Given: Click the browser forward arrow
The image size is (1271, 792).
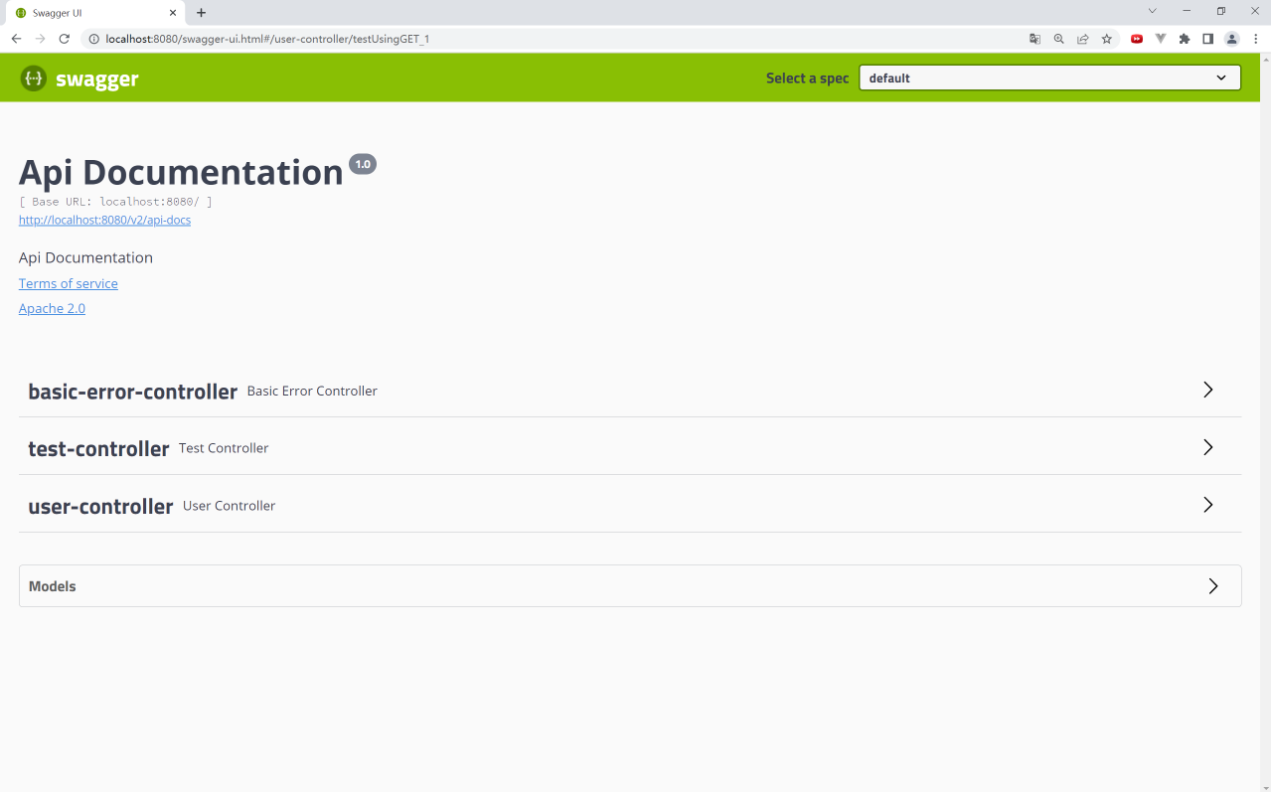Looking at the screenshot, I should [40, 39].
